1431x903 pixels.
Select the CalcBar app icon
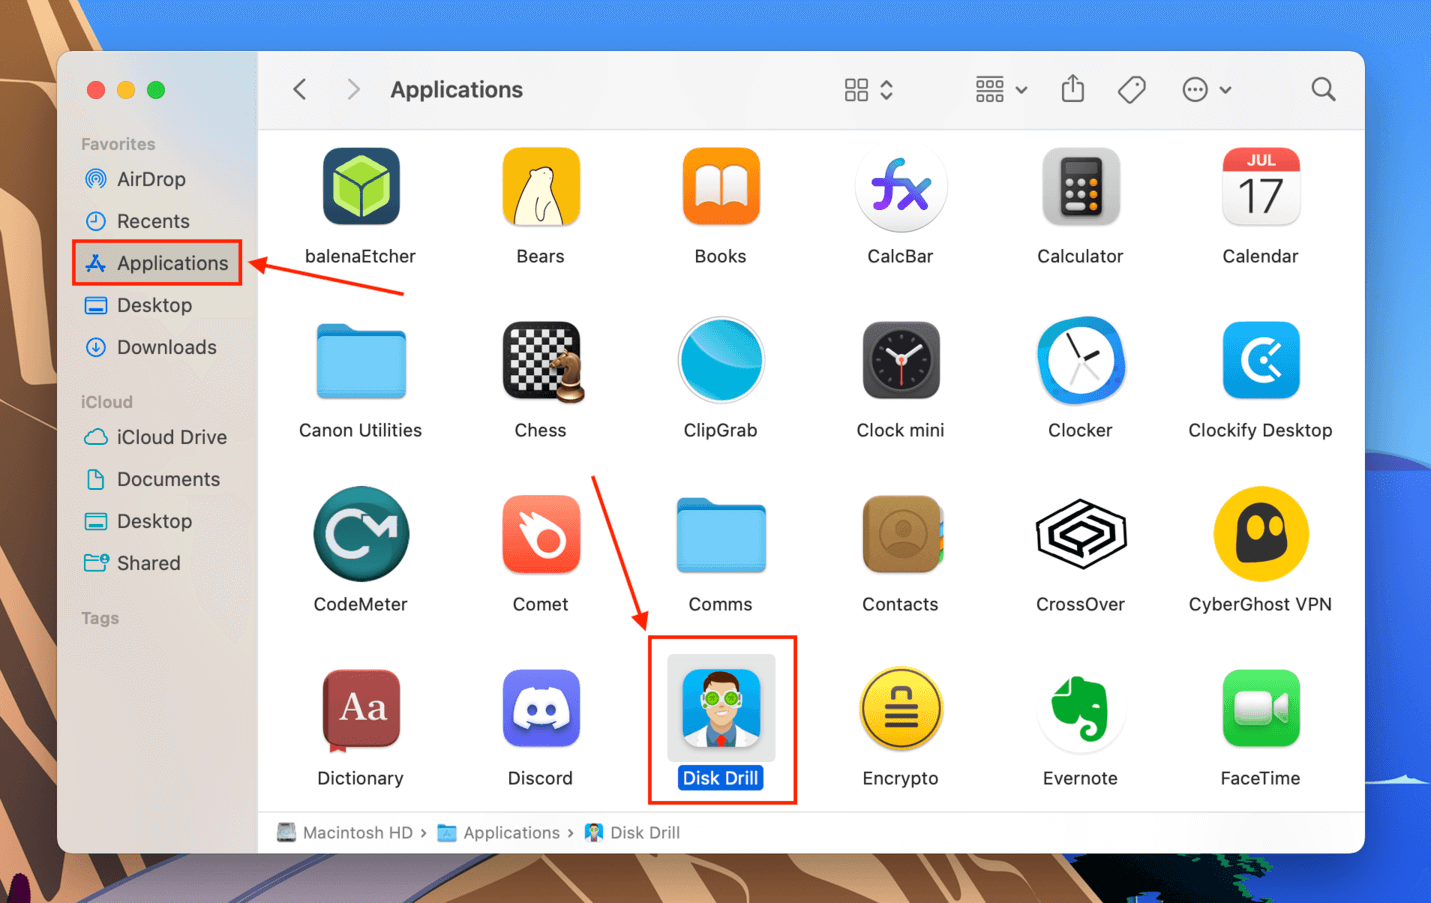[901, 187]
